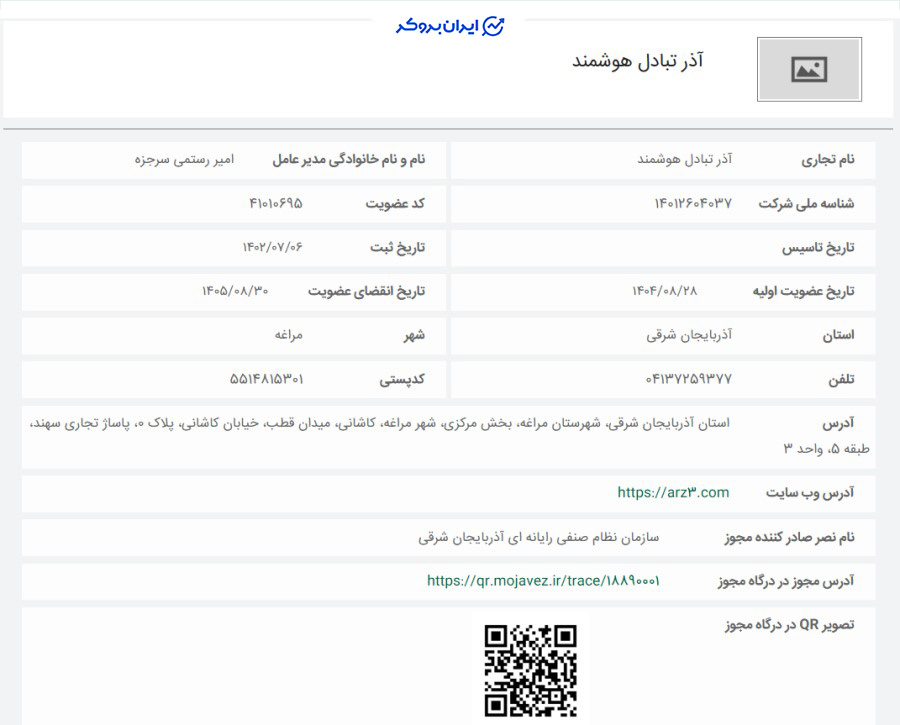Screen dimensions: 900x725
Task: Select license issuer سازمان نظام صنفی رایانه ای
Action: (x=538, y=538)
